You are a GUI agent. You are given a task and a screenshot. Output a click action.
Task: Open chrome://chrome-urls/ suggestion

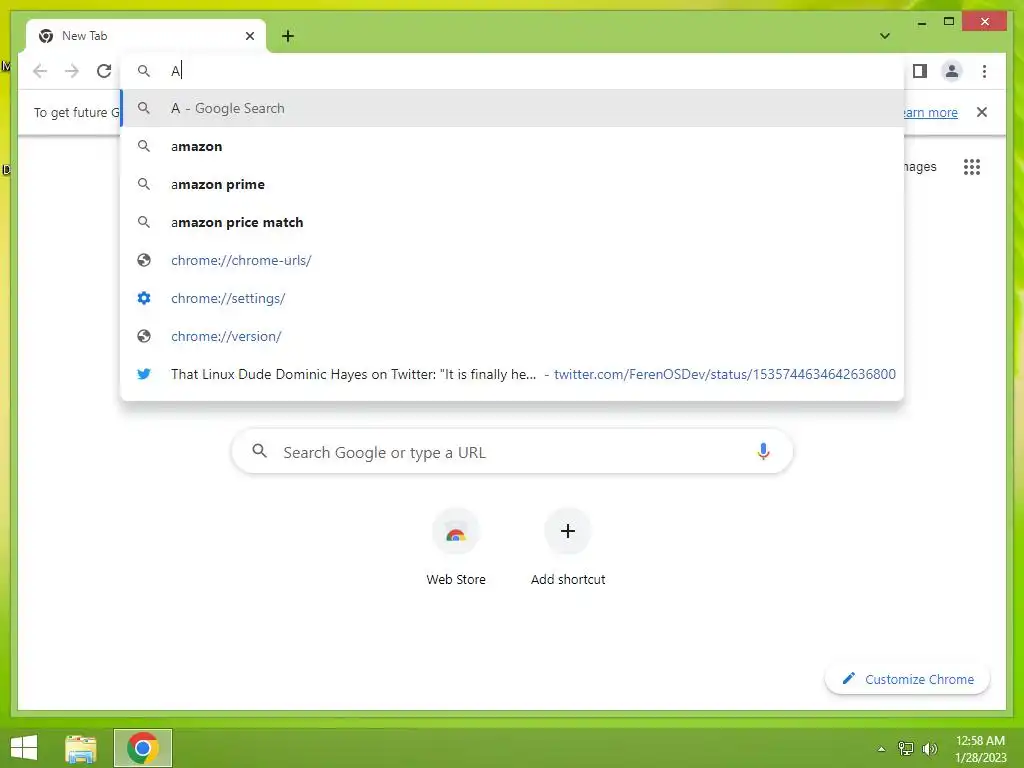[x=512, y=260]
